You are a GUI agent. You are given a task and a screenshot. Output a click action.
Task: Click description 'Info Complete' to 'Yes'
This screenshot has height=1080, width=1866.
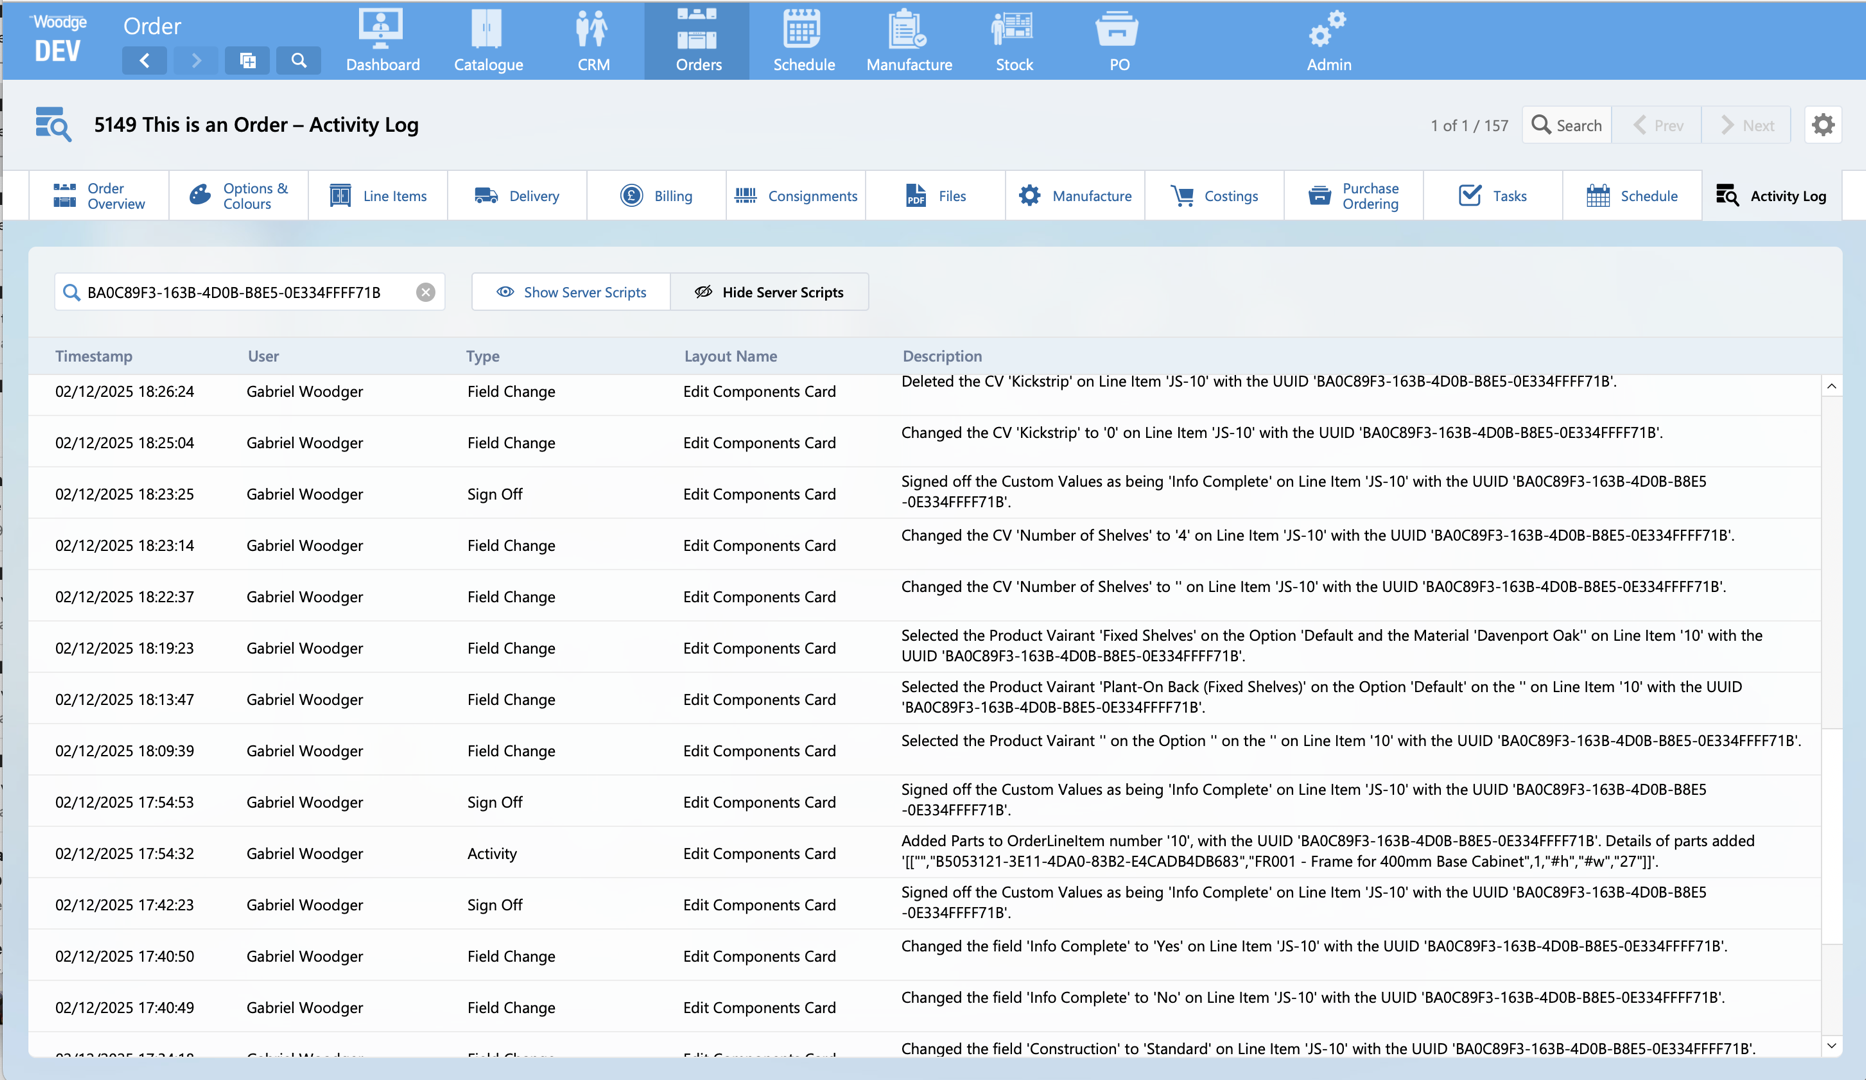pyautogui.click(x=1314, y=946)
